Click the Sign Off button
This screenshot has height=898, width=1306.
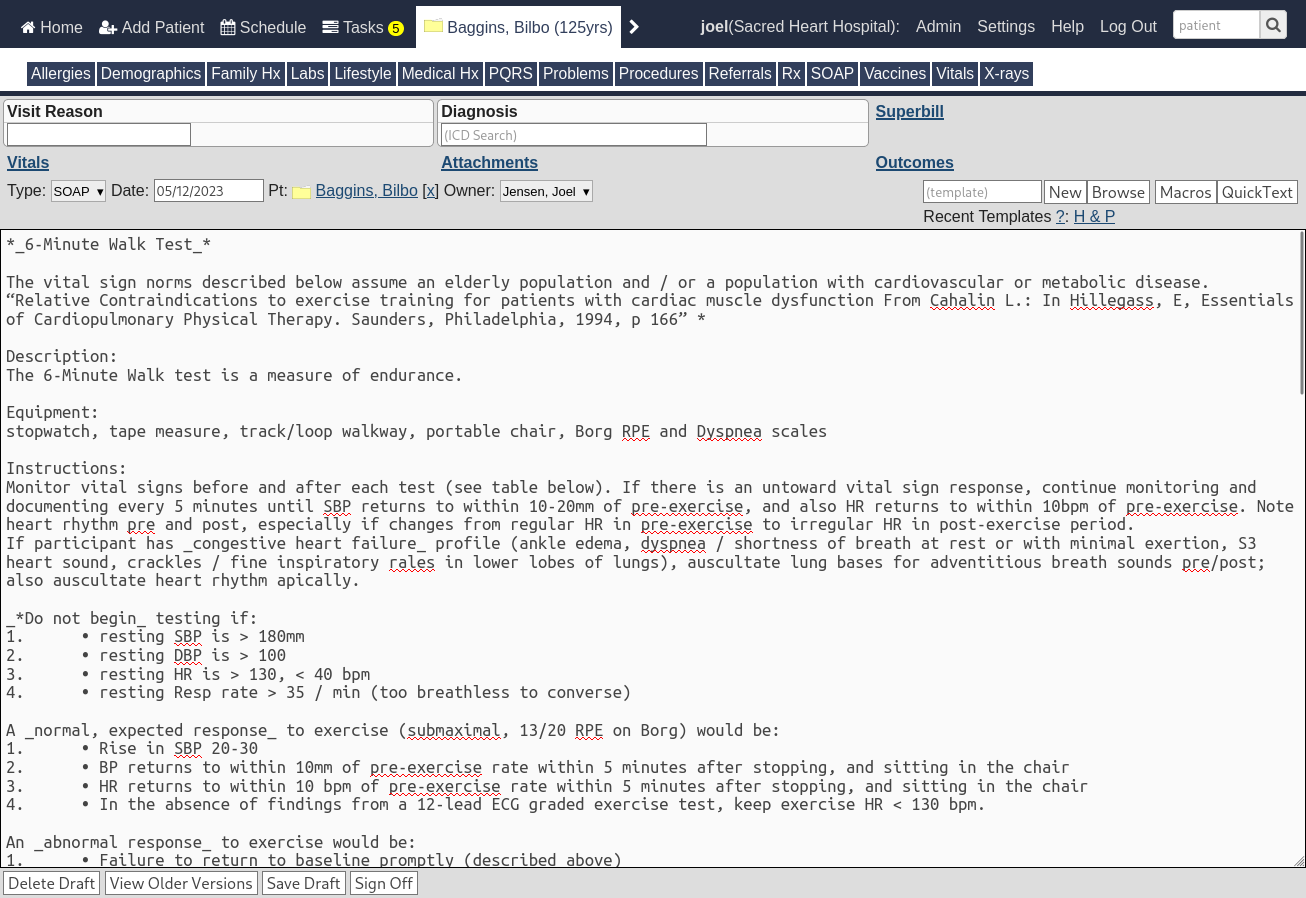pyautogui.click(x=384, y=883)
